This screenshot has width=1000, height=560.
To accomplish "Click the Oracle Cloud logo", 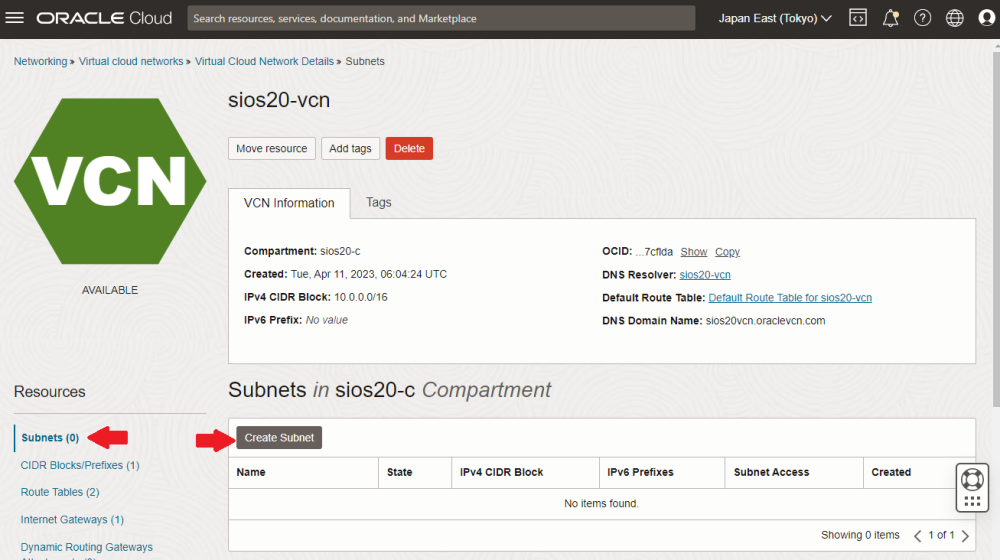I will [x=104, y=18].
